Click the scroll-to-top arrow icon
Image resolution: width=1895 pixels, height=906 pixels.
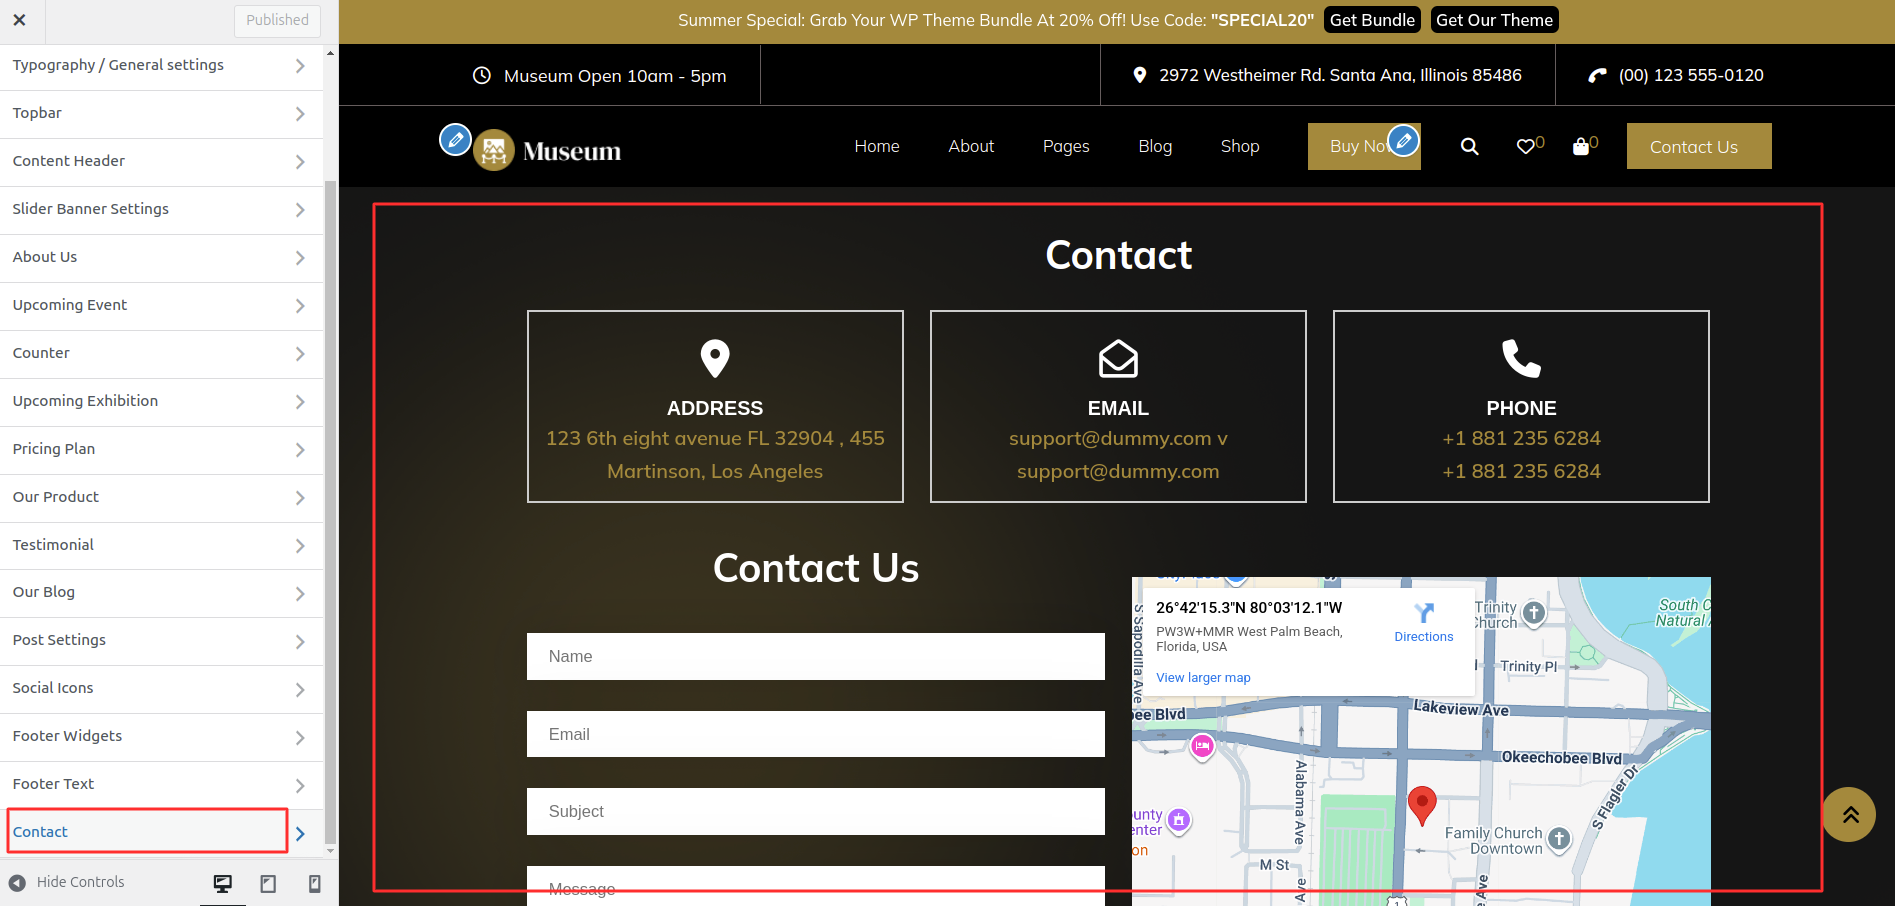click(1849, 815)
